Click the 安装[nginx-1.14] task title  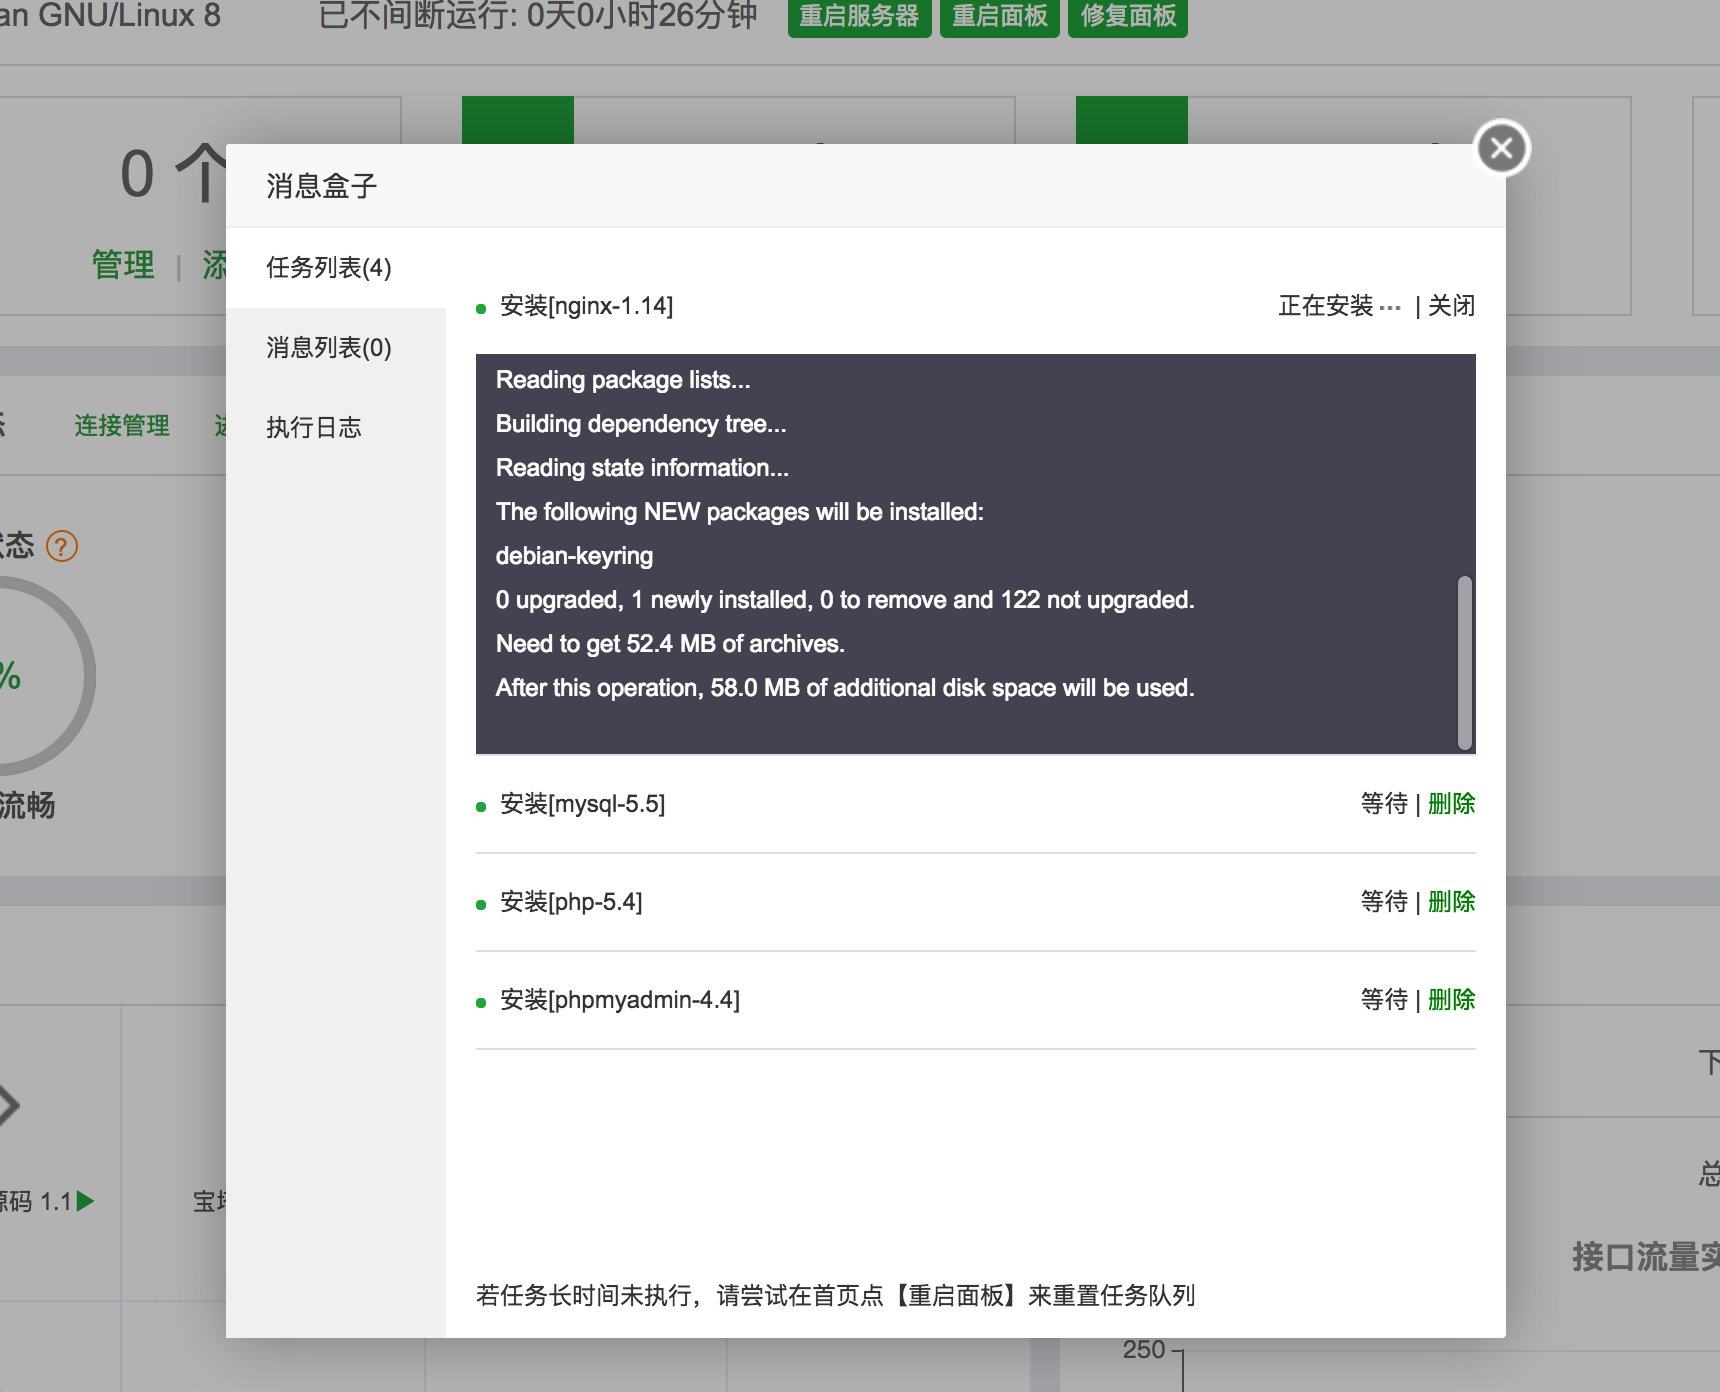(586, 306)
